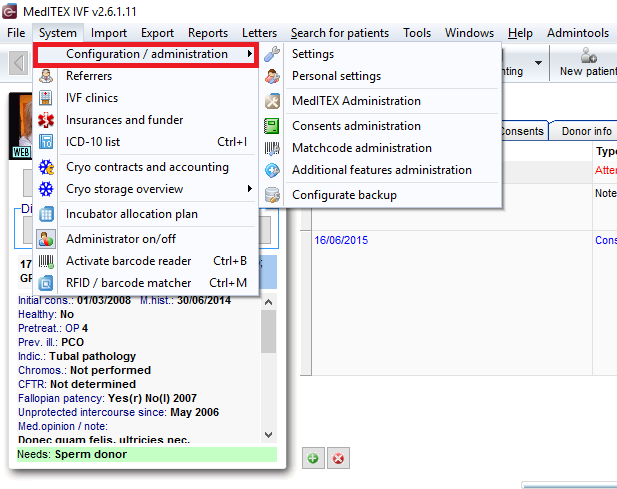Choose Insurances and funder menu entry
The image size is (617, 489).
coord(146,120)
